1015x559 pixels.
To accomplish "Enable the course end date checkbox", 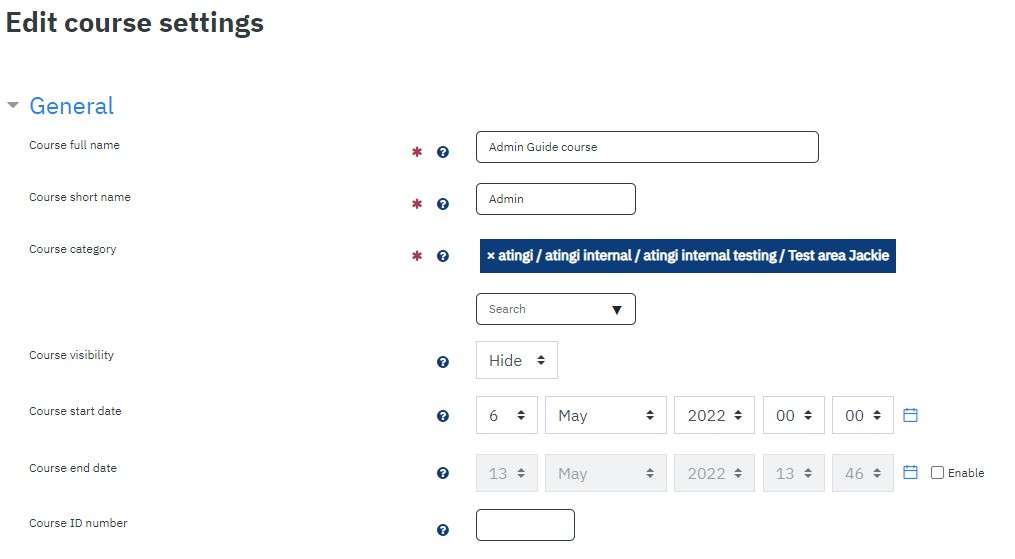I will click(937, 473).
